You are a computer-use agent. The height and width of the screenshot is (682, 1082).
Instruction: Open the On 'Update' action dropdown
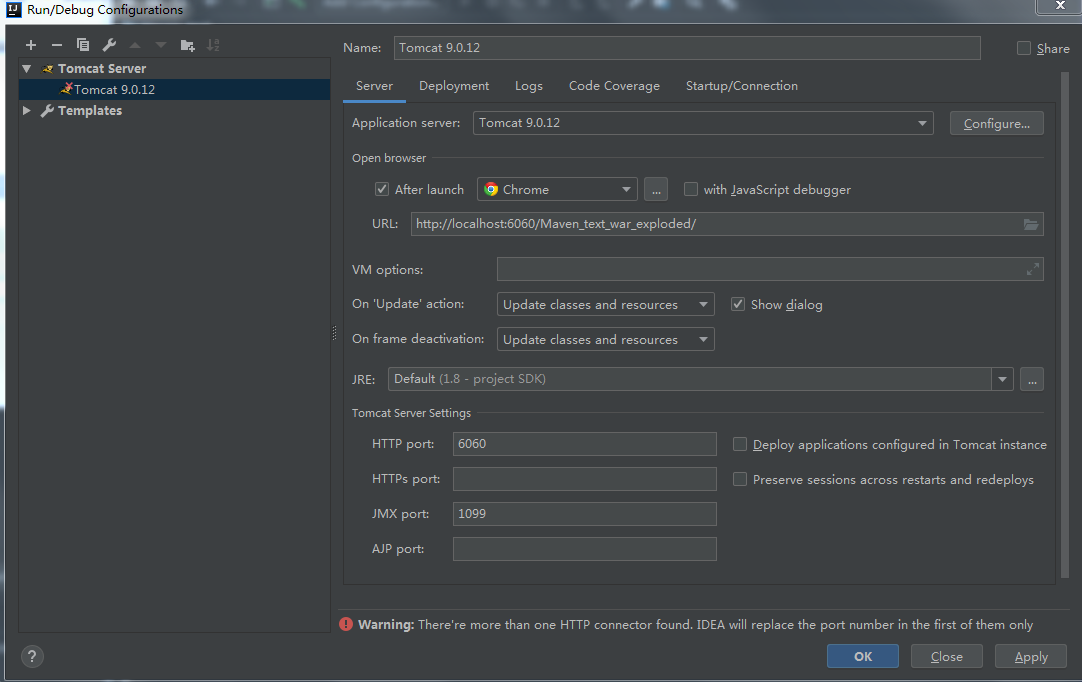click(605, 304)
